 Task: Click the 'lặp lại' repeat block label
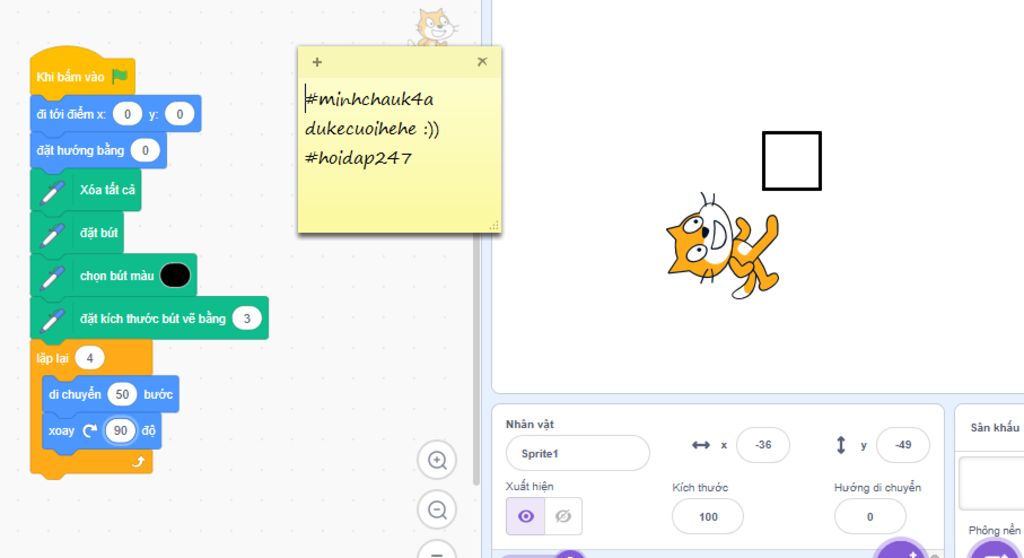[x=52, y=358]
